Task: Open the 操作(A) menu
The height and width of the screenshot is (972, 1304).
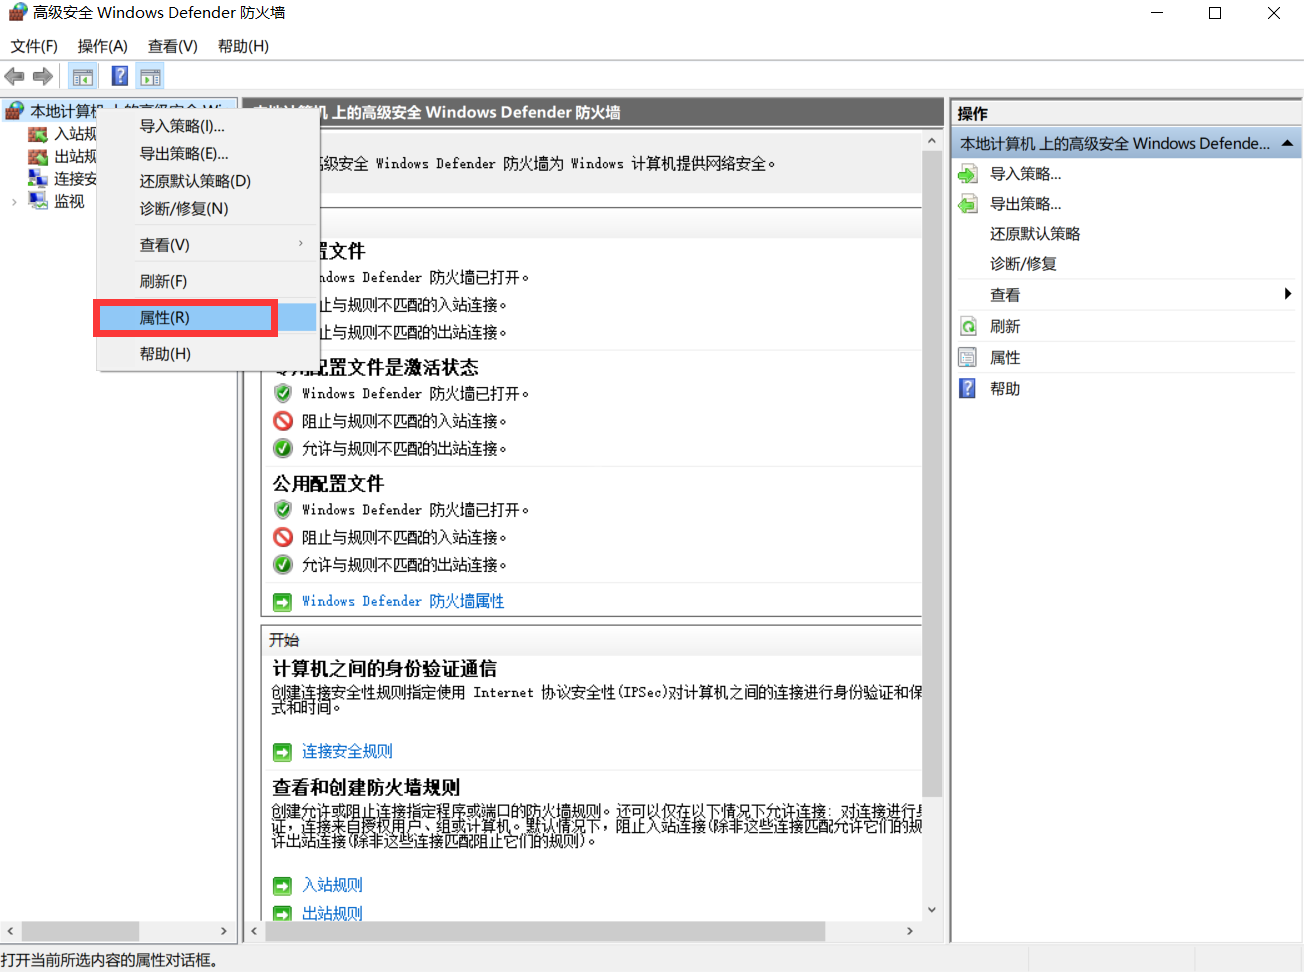Action: point(103,46)
